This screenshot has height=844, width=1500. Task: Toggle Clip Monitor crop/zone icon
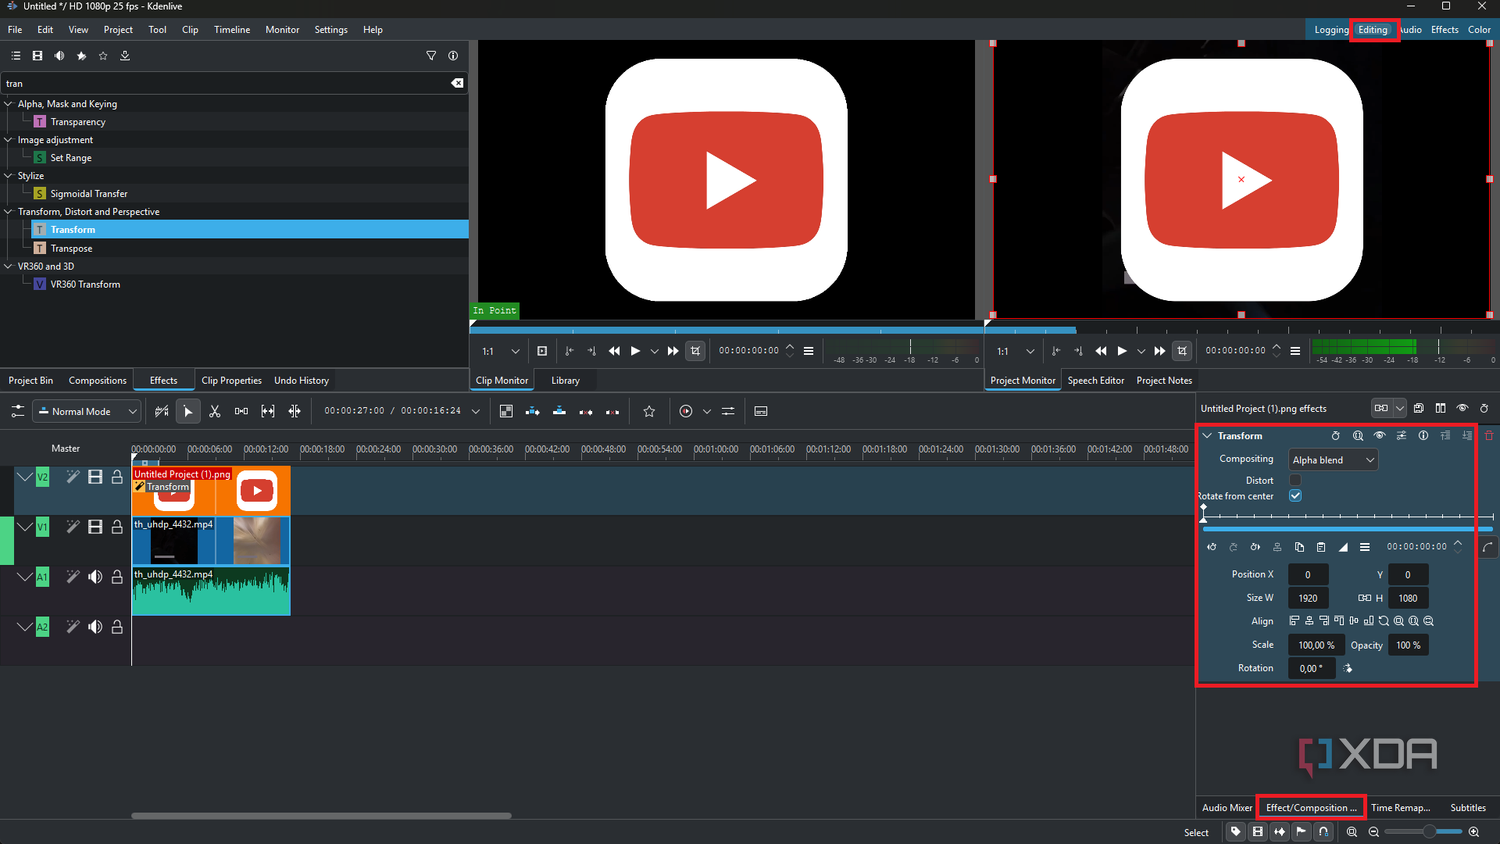coord(695,351)
